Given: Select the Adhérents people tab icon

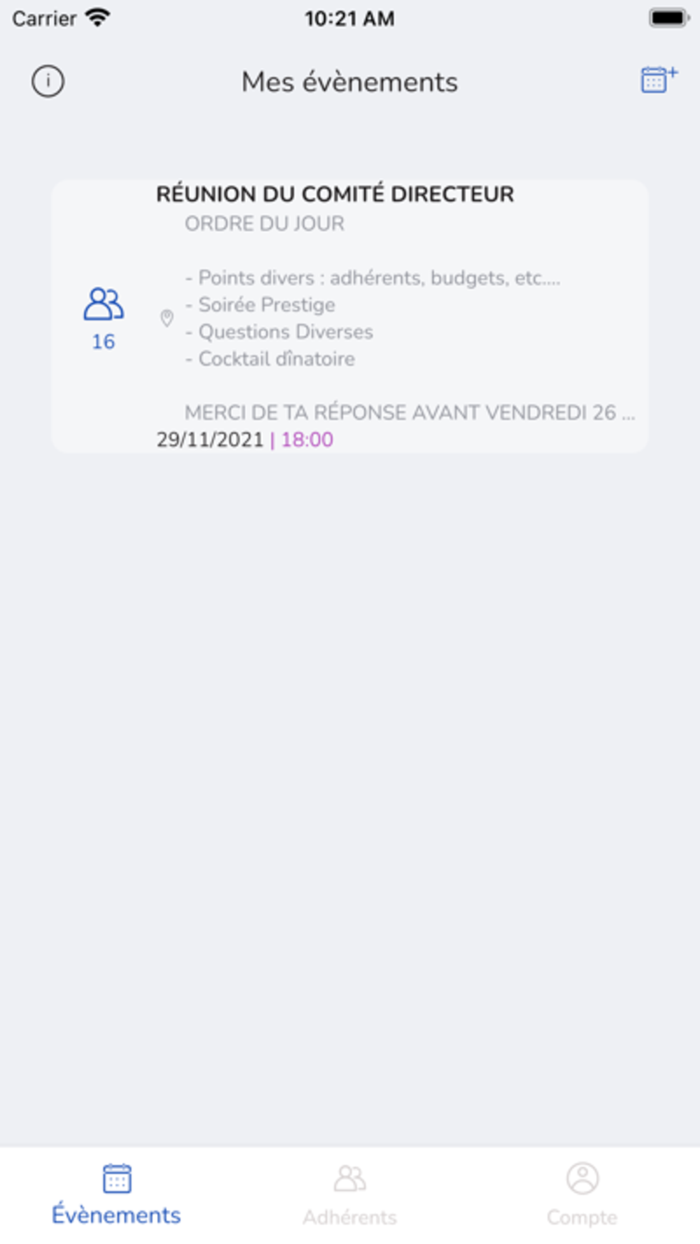Looking at the screenshot, I should (x=350, y=1179).
